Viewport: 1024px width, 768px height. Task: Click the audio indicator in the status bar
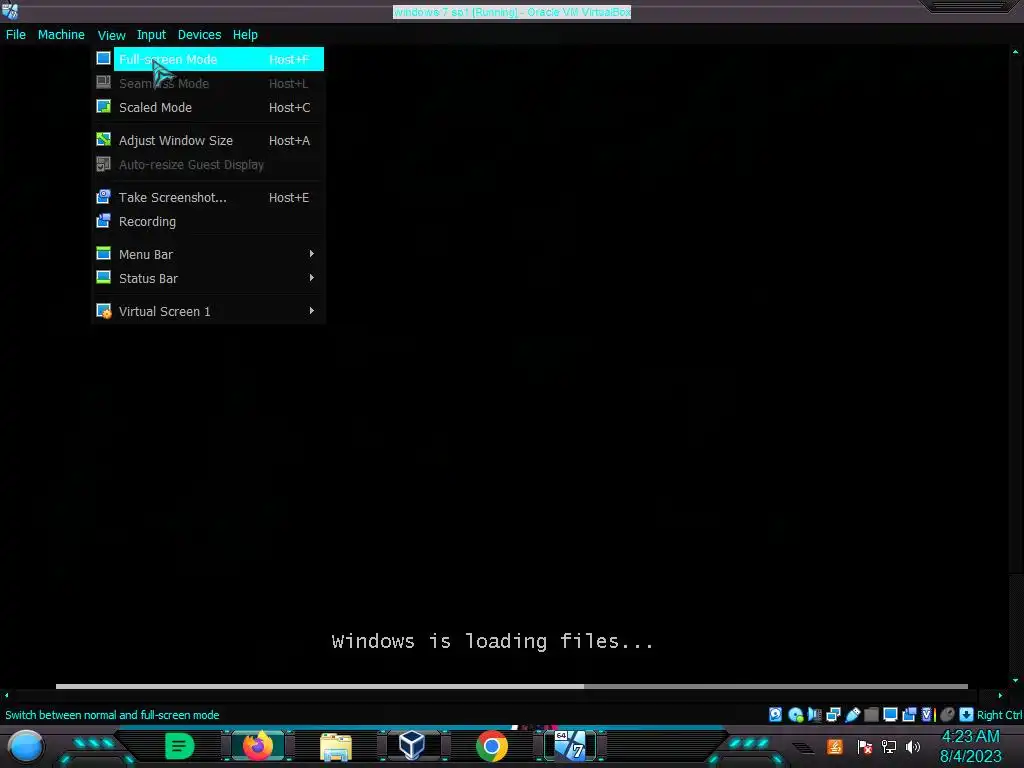814,714
